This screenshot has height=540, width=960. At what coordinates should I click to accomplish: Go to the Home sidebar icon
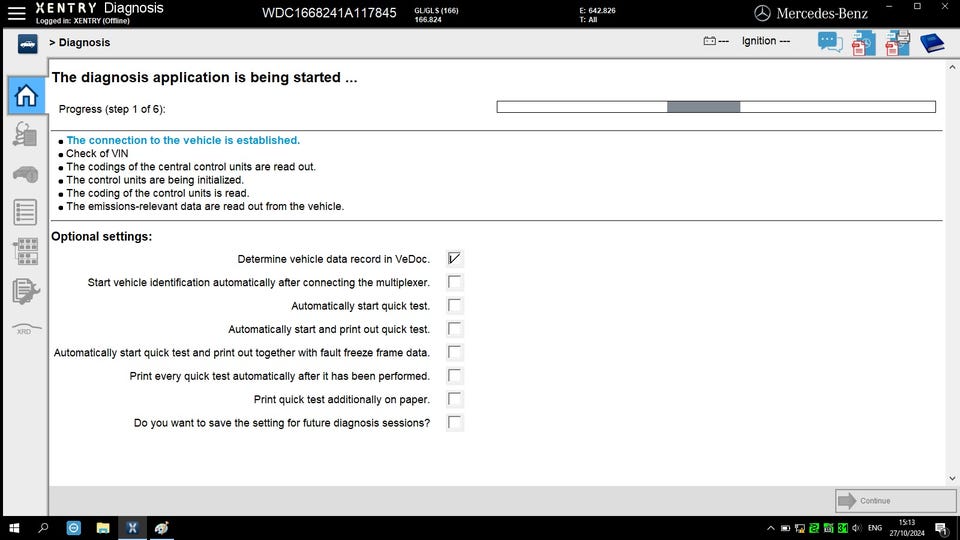pos(26,96)
